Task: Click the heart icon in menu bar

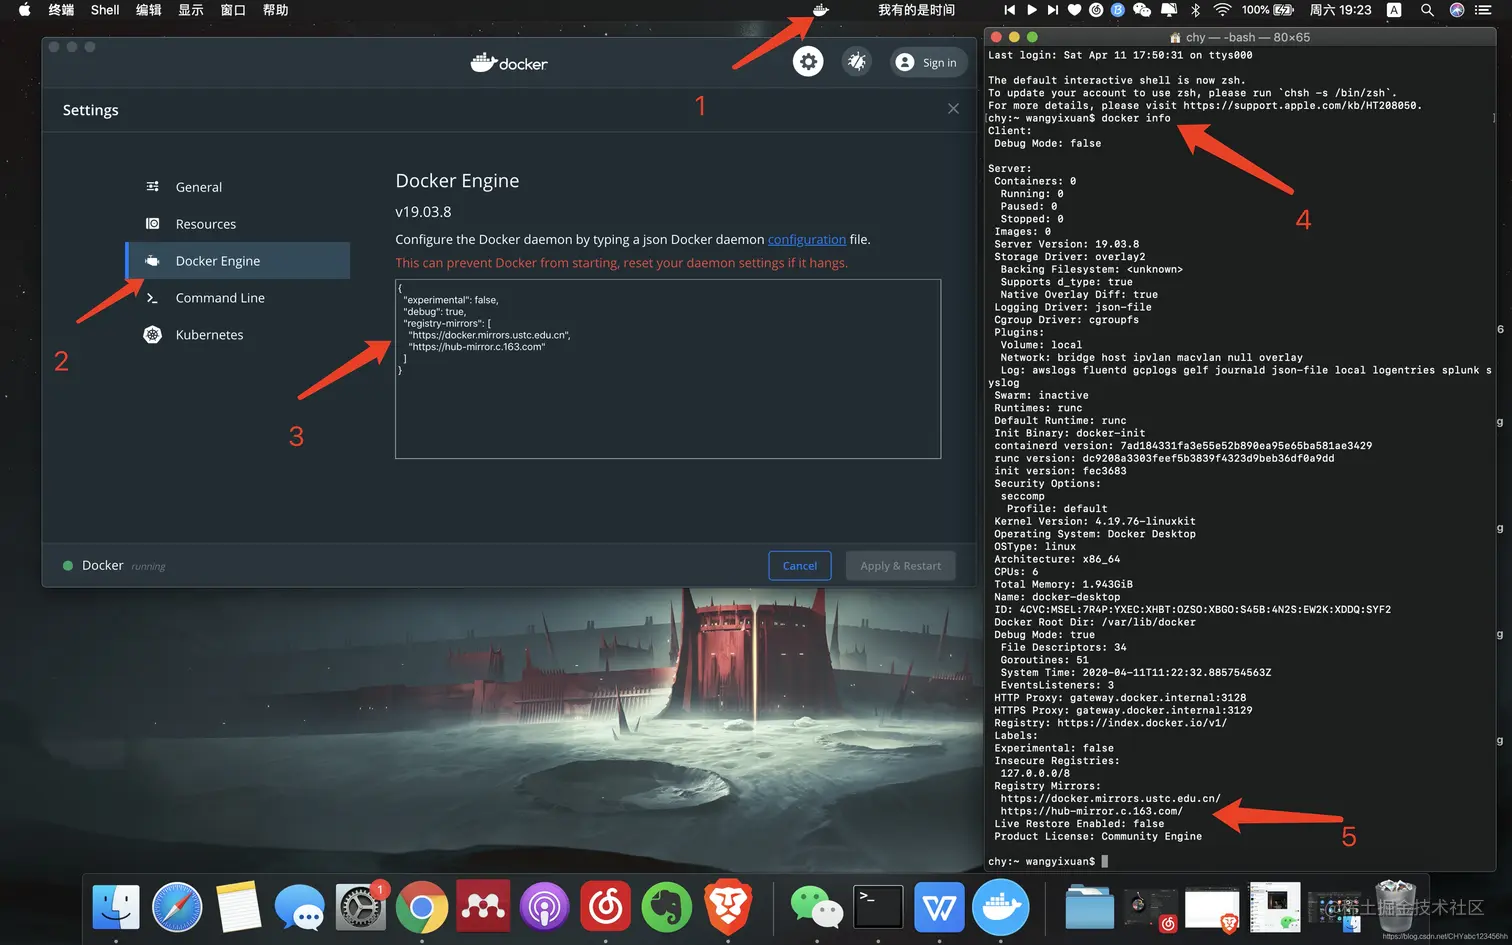Action: pos(1075,10)
